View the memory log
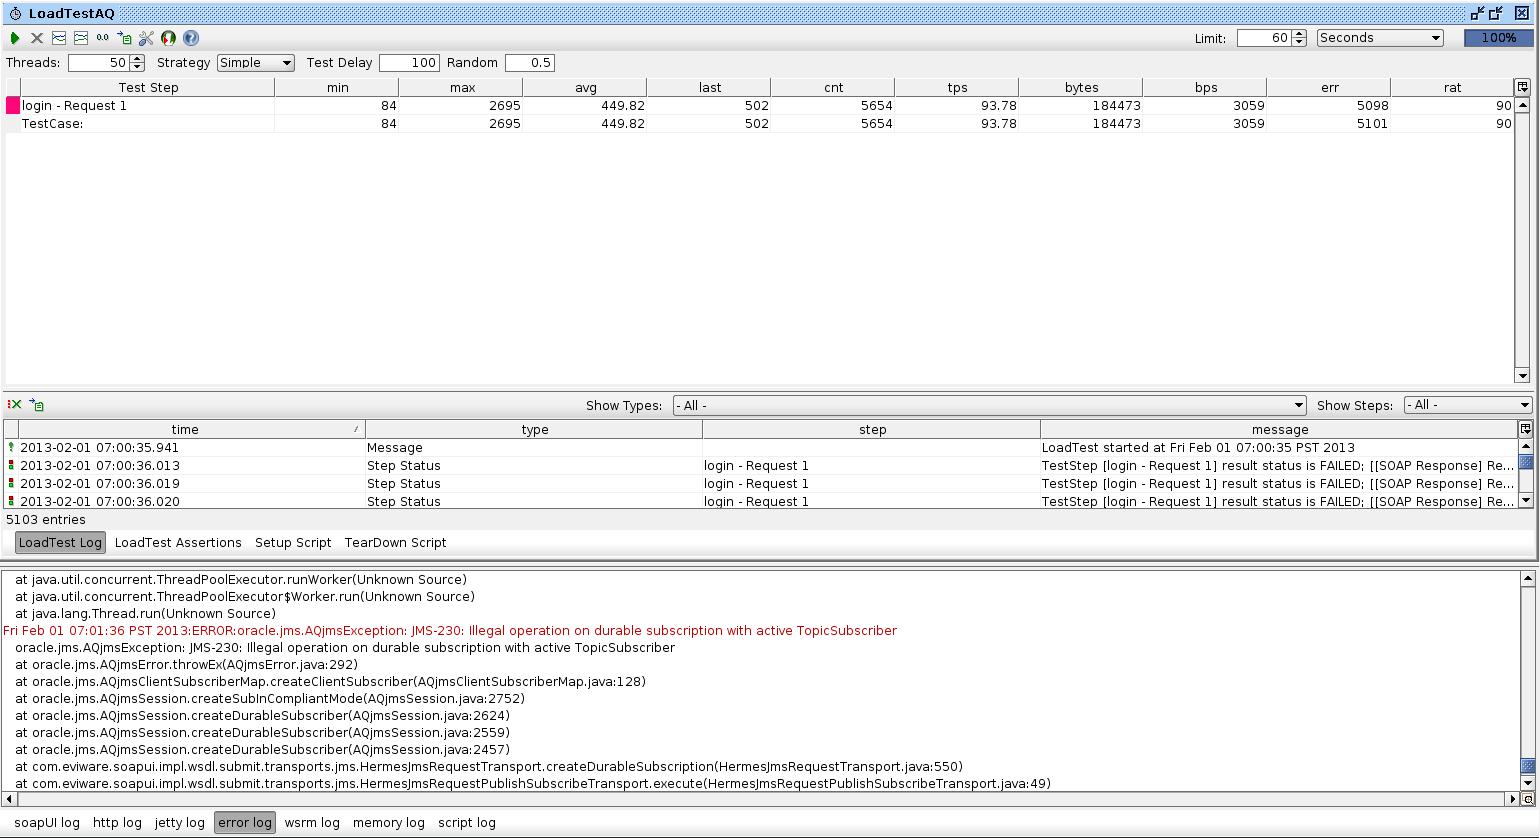The image size is (1540, 838). pyautogui.click(x=388, y=822)
